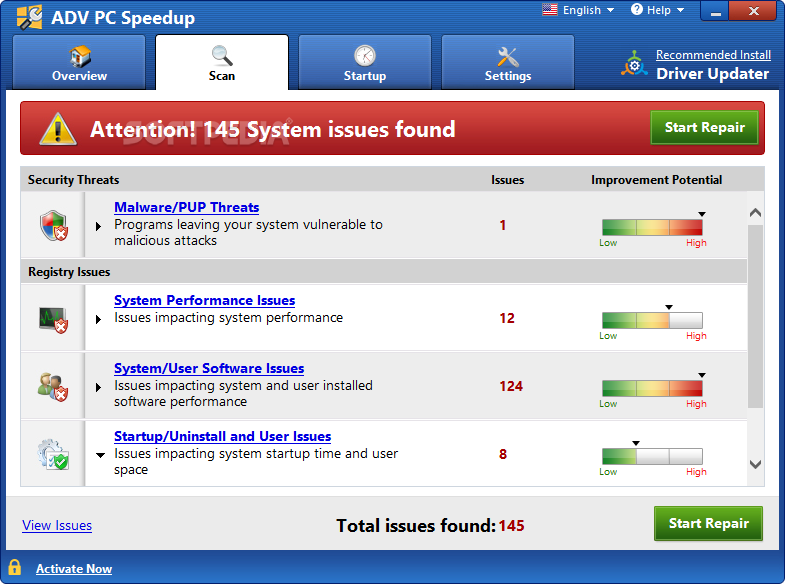The height and width of the screenshot is (584, 785).
Task: Click the Startup/Uninstall gear checkmark icon
Action: pos(53,455)
